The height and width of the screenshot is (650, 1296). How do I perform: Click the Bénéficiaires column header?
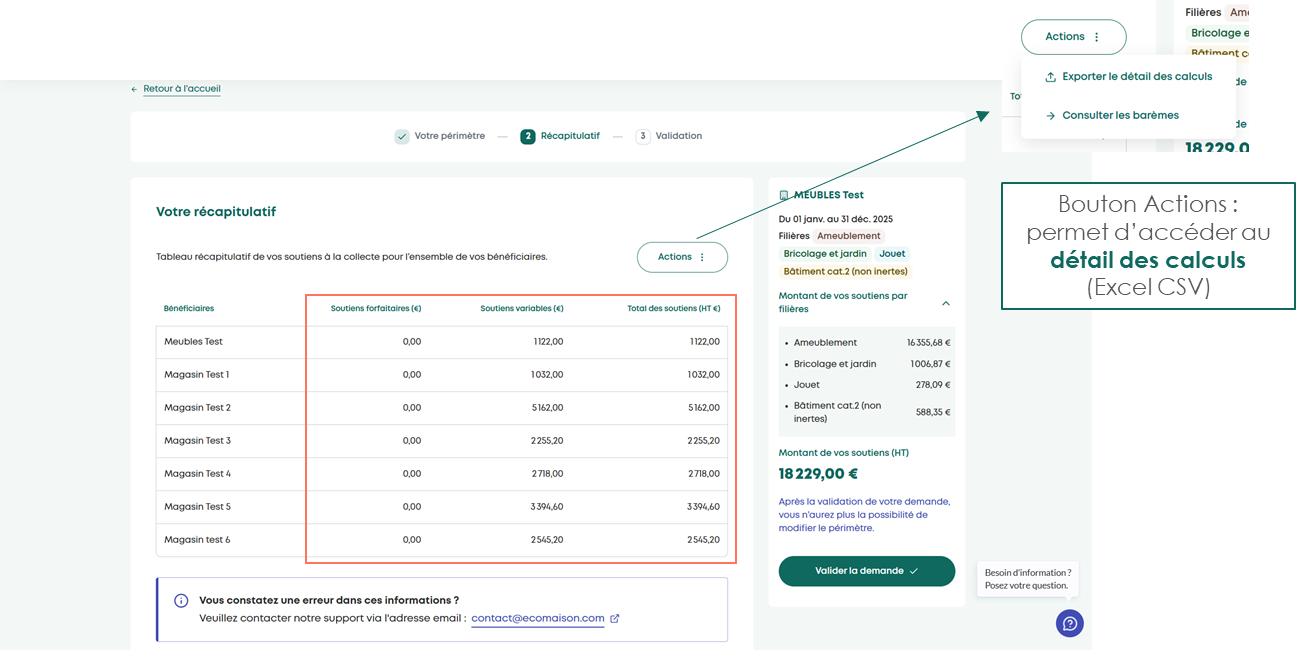coord(189,309)
